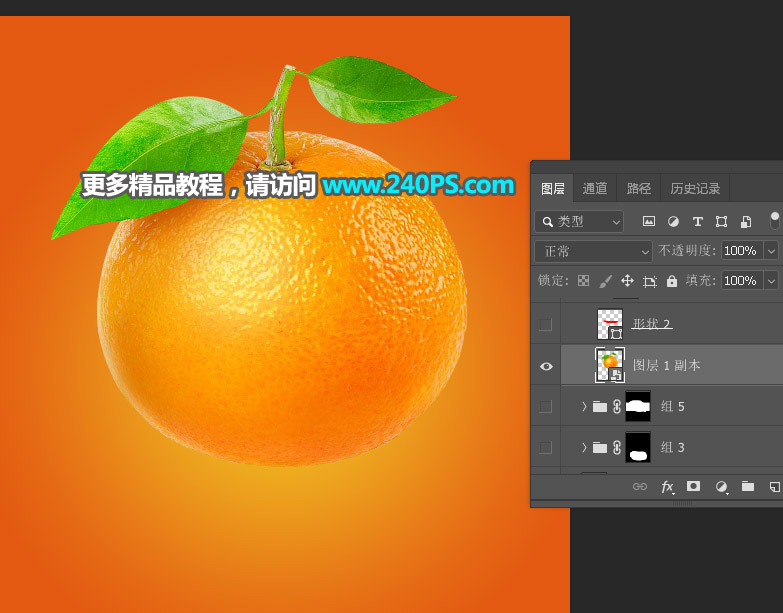Create a new group folder icon
783x613 pixels.
(x=748, y=486)
